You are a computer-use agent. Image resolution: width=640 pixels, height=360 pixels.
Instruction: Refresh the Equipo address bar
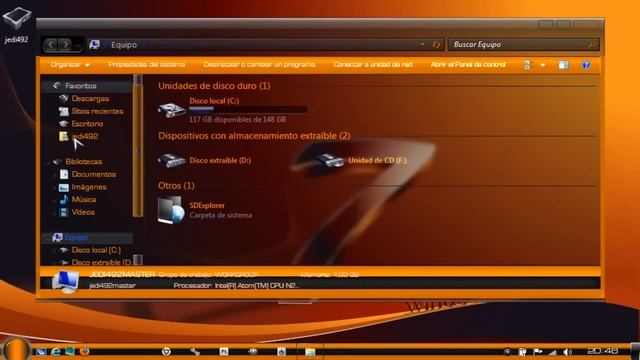[x=436, y=44]
